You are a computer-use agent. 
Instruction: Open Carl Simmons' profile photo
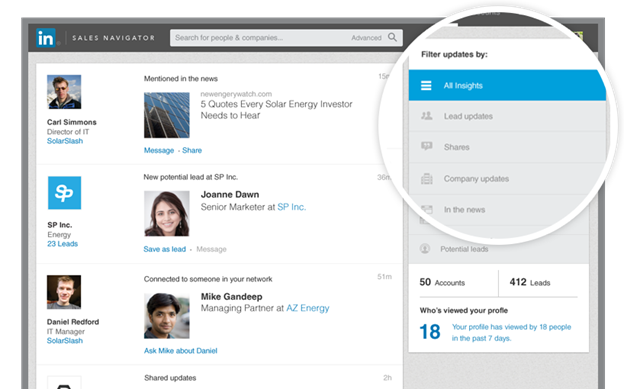(64, 92)
